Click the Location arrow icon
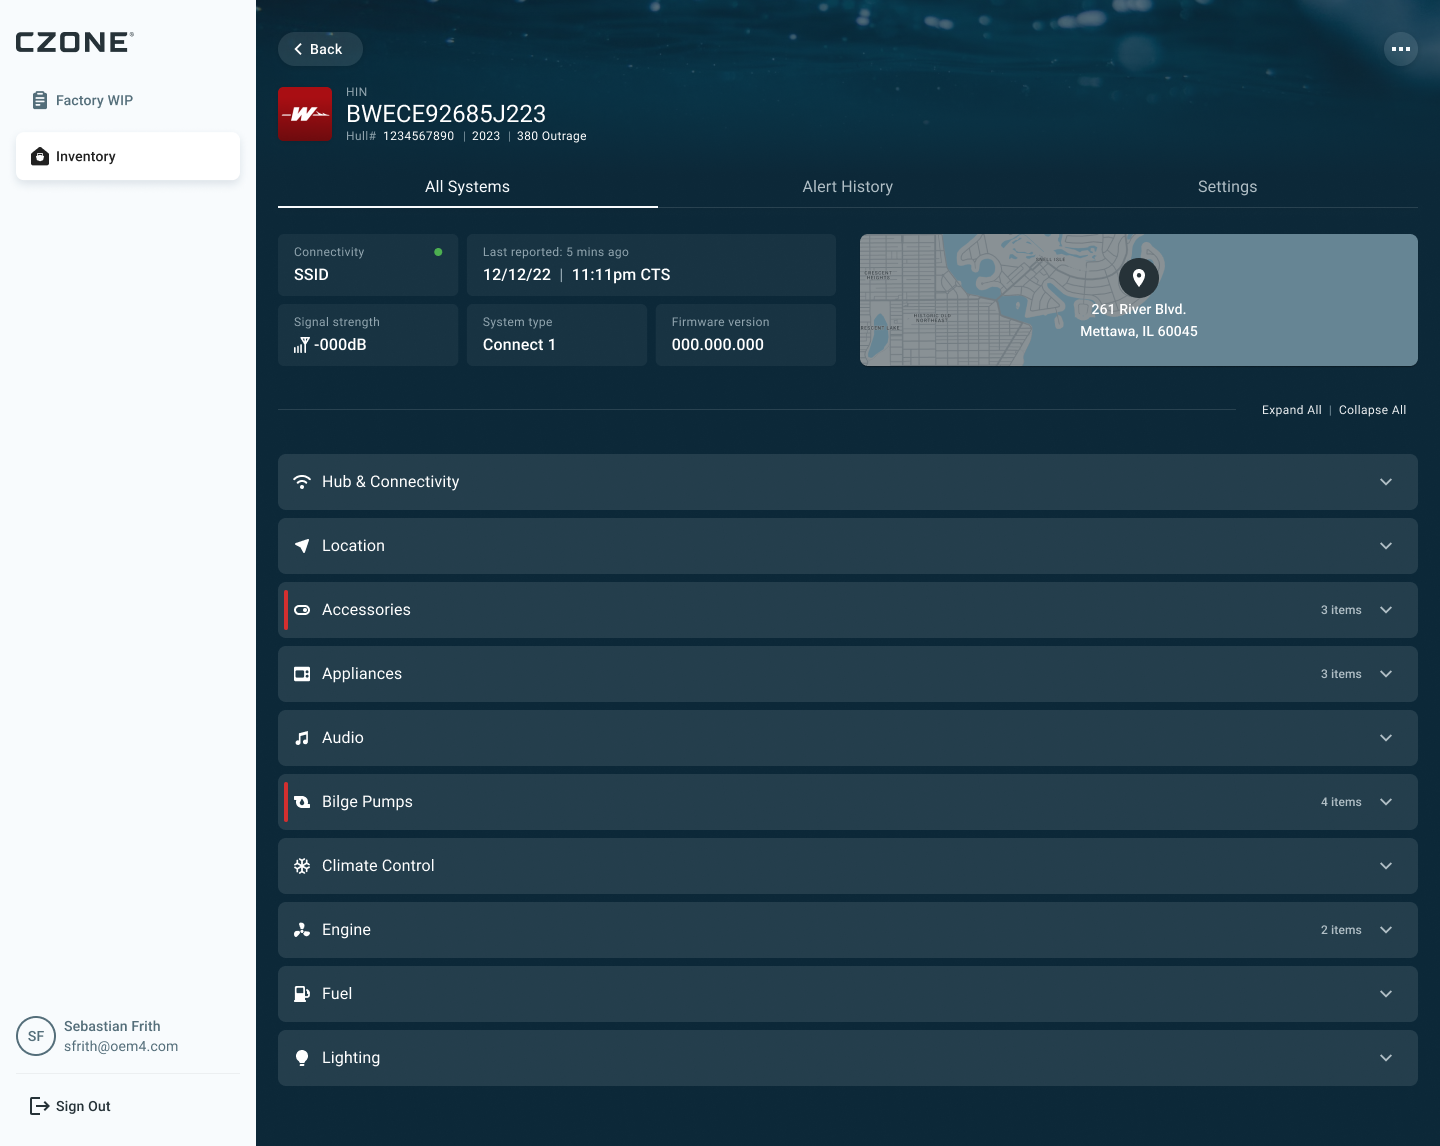1440x1146 pixels. (302, 546)
